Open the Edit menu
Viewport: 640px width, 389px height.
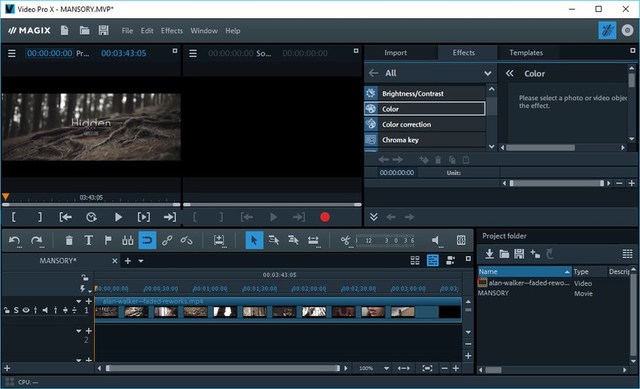147,31
